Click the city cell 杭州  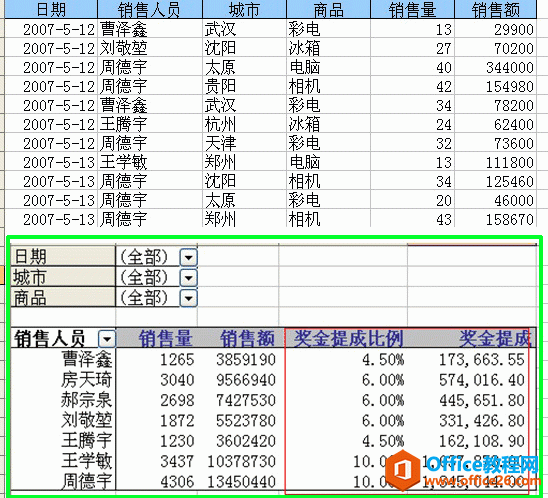coord(220,124)
